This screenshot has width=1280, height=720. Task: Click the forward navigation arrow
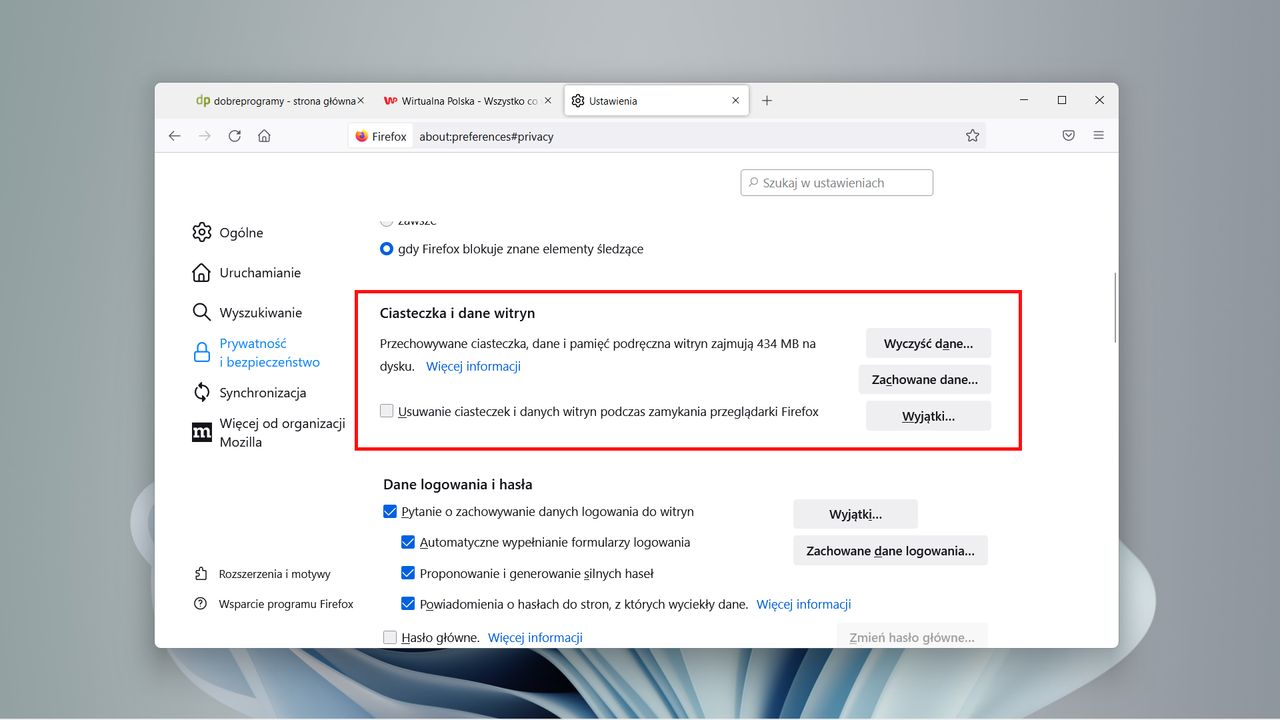tap(205, 136)
